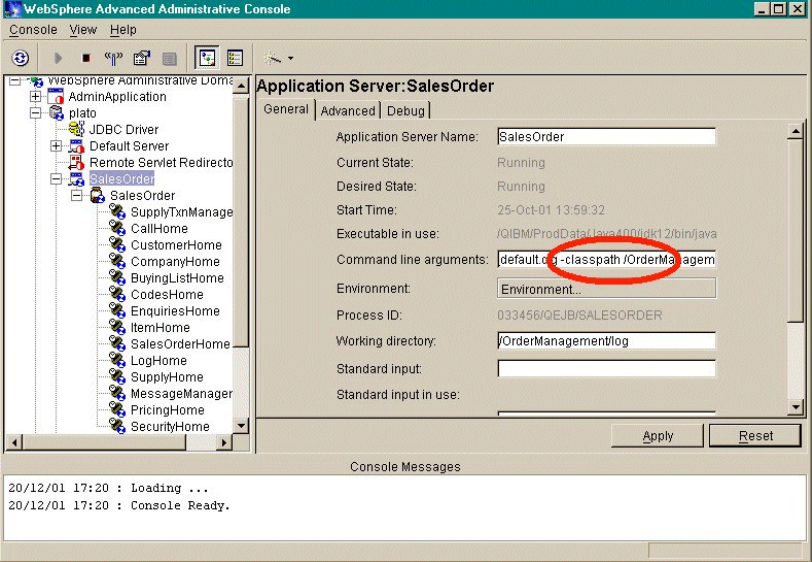Collapse the highlighted SalesOrder server node

[56, 179]
